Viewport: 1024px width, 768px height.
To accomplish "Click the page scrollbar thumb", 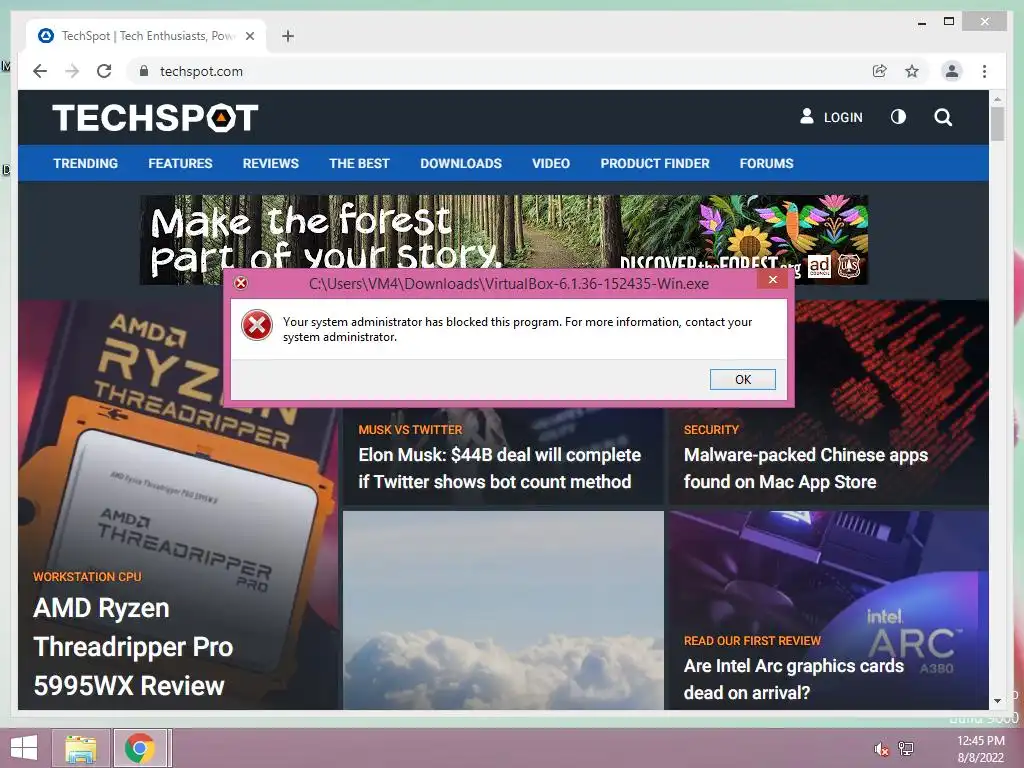I will [x=997, y=123].
